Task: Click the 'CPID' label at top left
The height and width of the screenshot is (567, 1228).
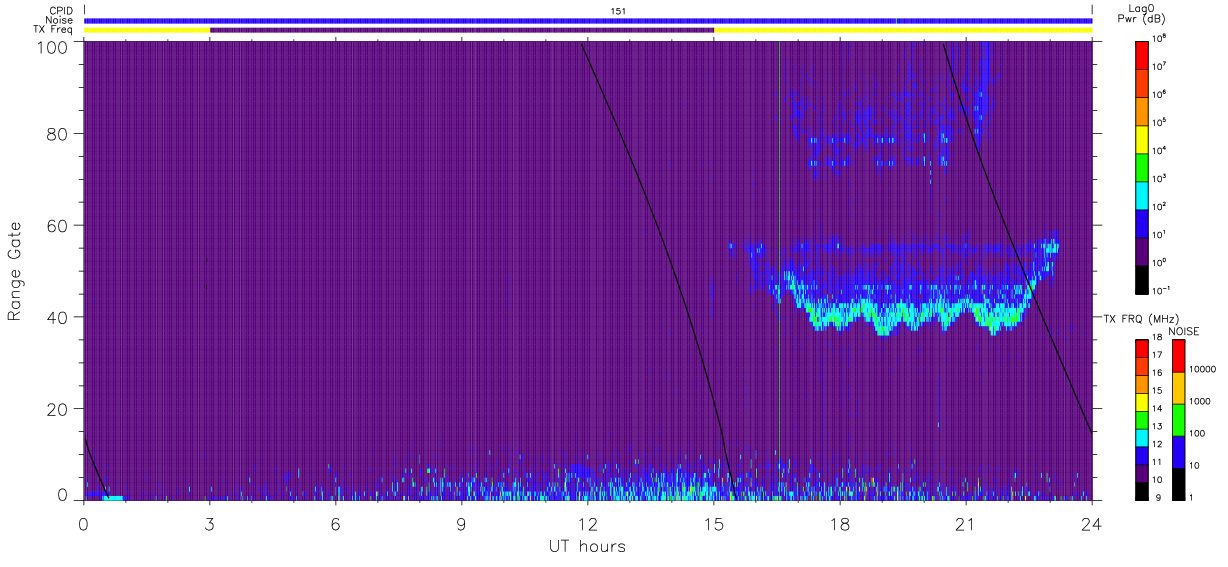Action: click(x=60, y=11)
